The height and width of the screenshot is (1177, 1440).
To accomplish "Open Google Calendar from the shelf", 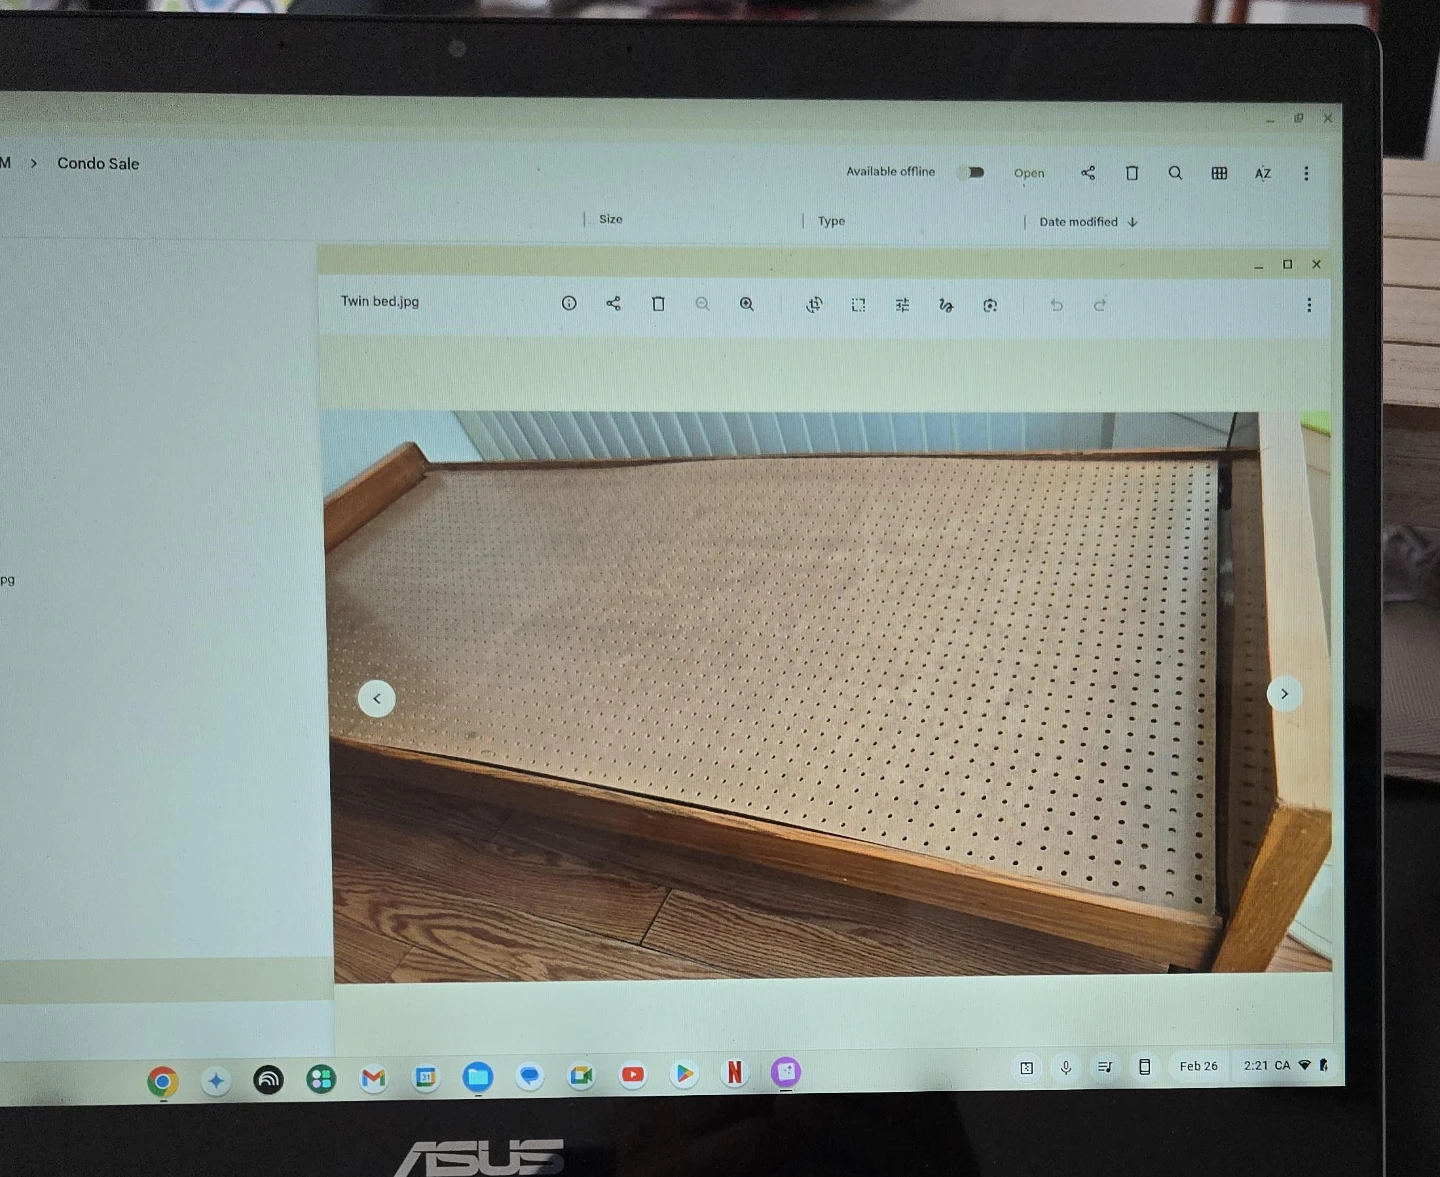I will coord(426,1077).
